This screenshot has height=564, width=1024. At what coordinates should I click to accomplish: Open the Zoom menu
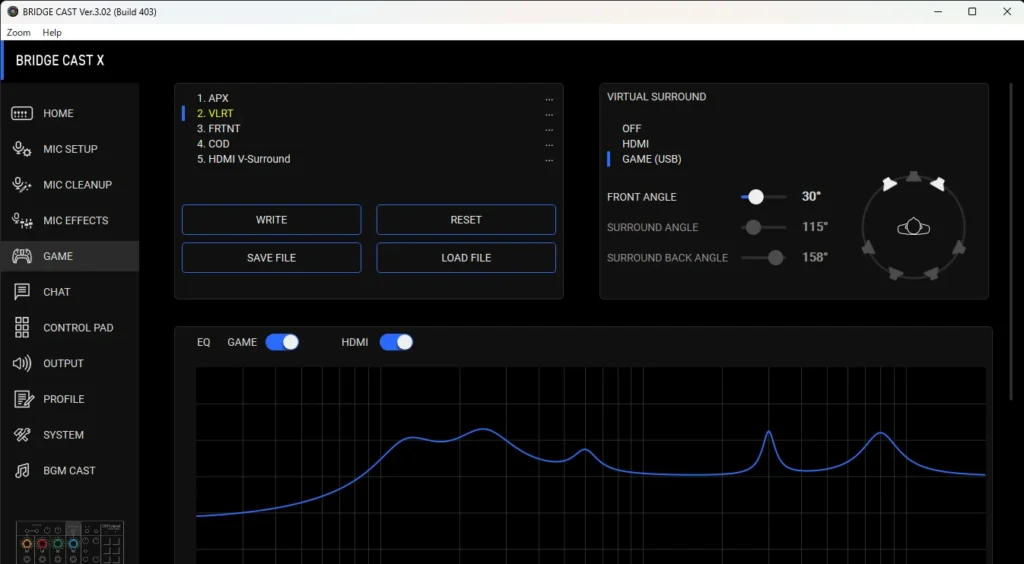18,33
